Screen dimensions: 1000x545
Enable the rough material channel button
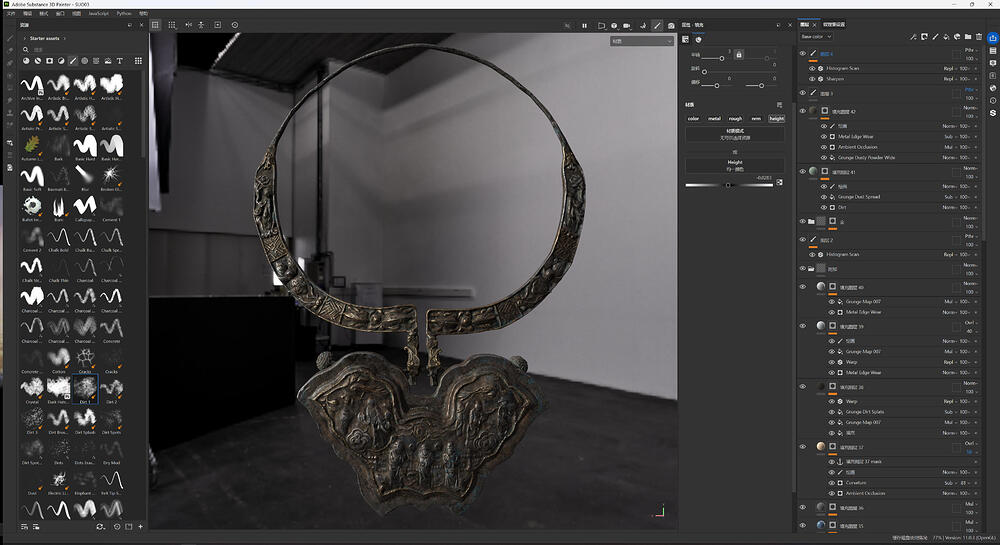[x=735, y=118]
